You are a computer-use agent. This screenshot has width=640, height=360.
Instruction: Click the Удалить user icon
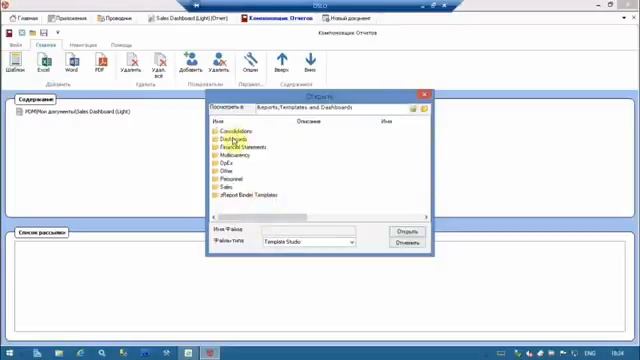219,62
